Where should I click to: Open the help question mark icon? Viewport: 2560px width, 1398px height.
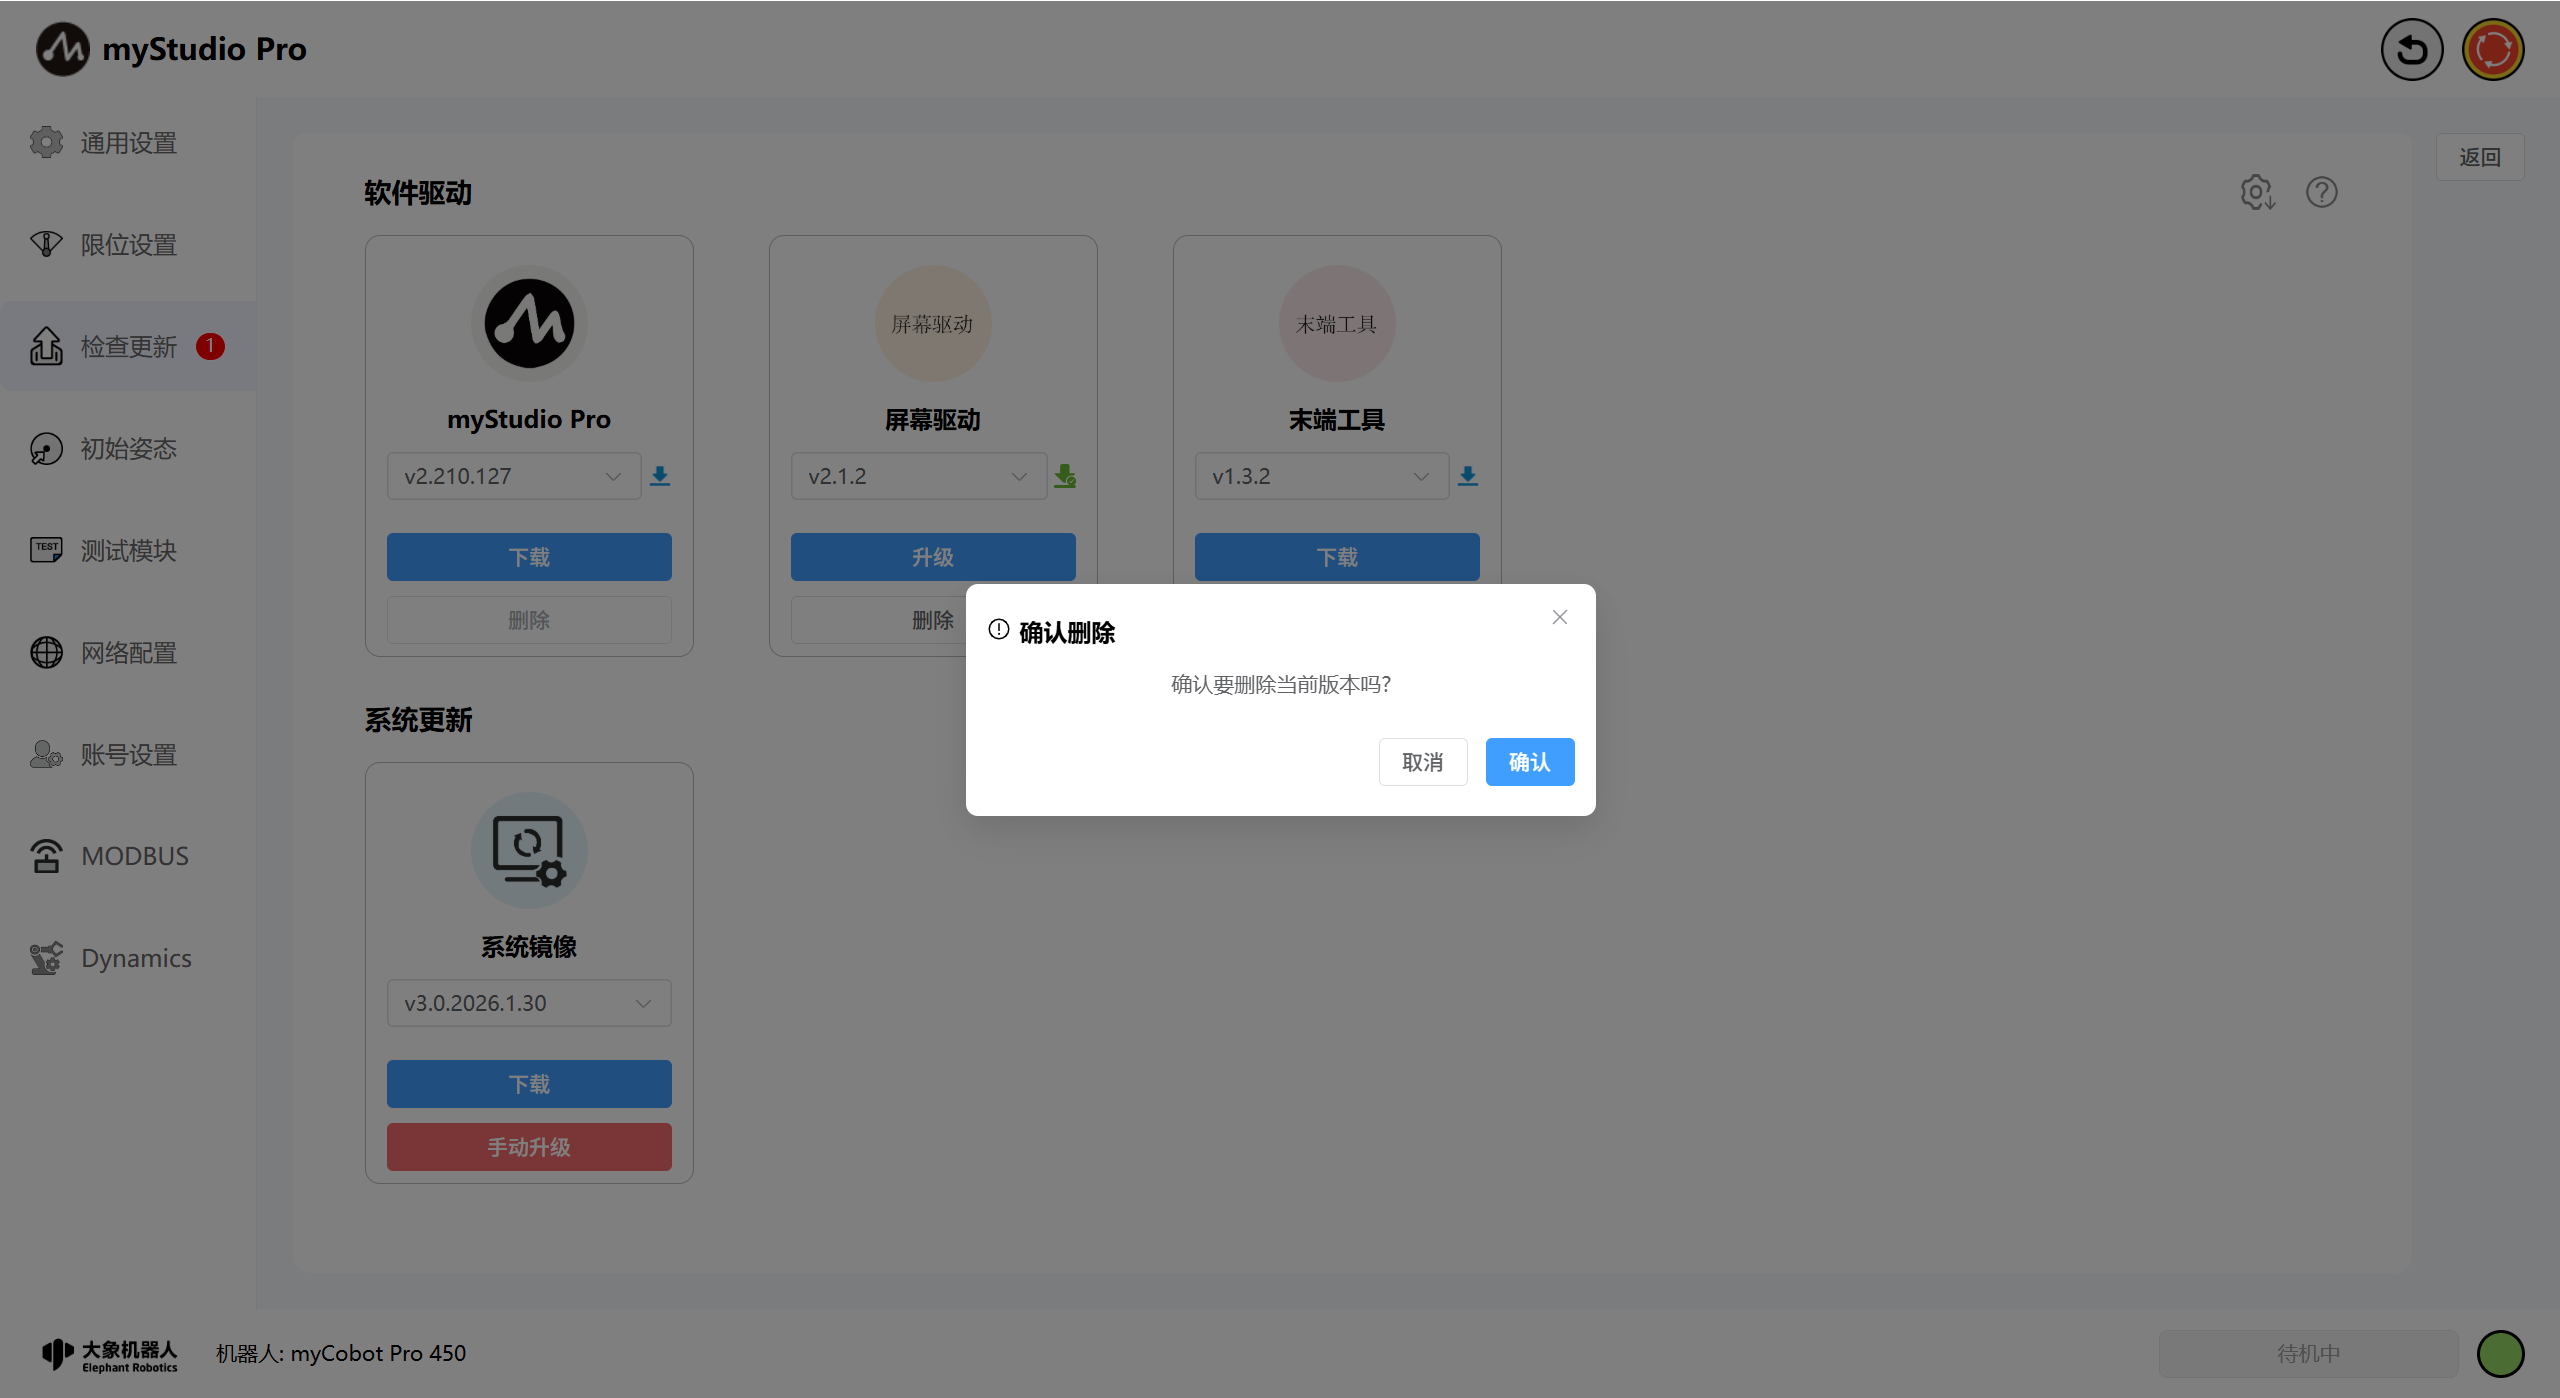[2321, 192]
